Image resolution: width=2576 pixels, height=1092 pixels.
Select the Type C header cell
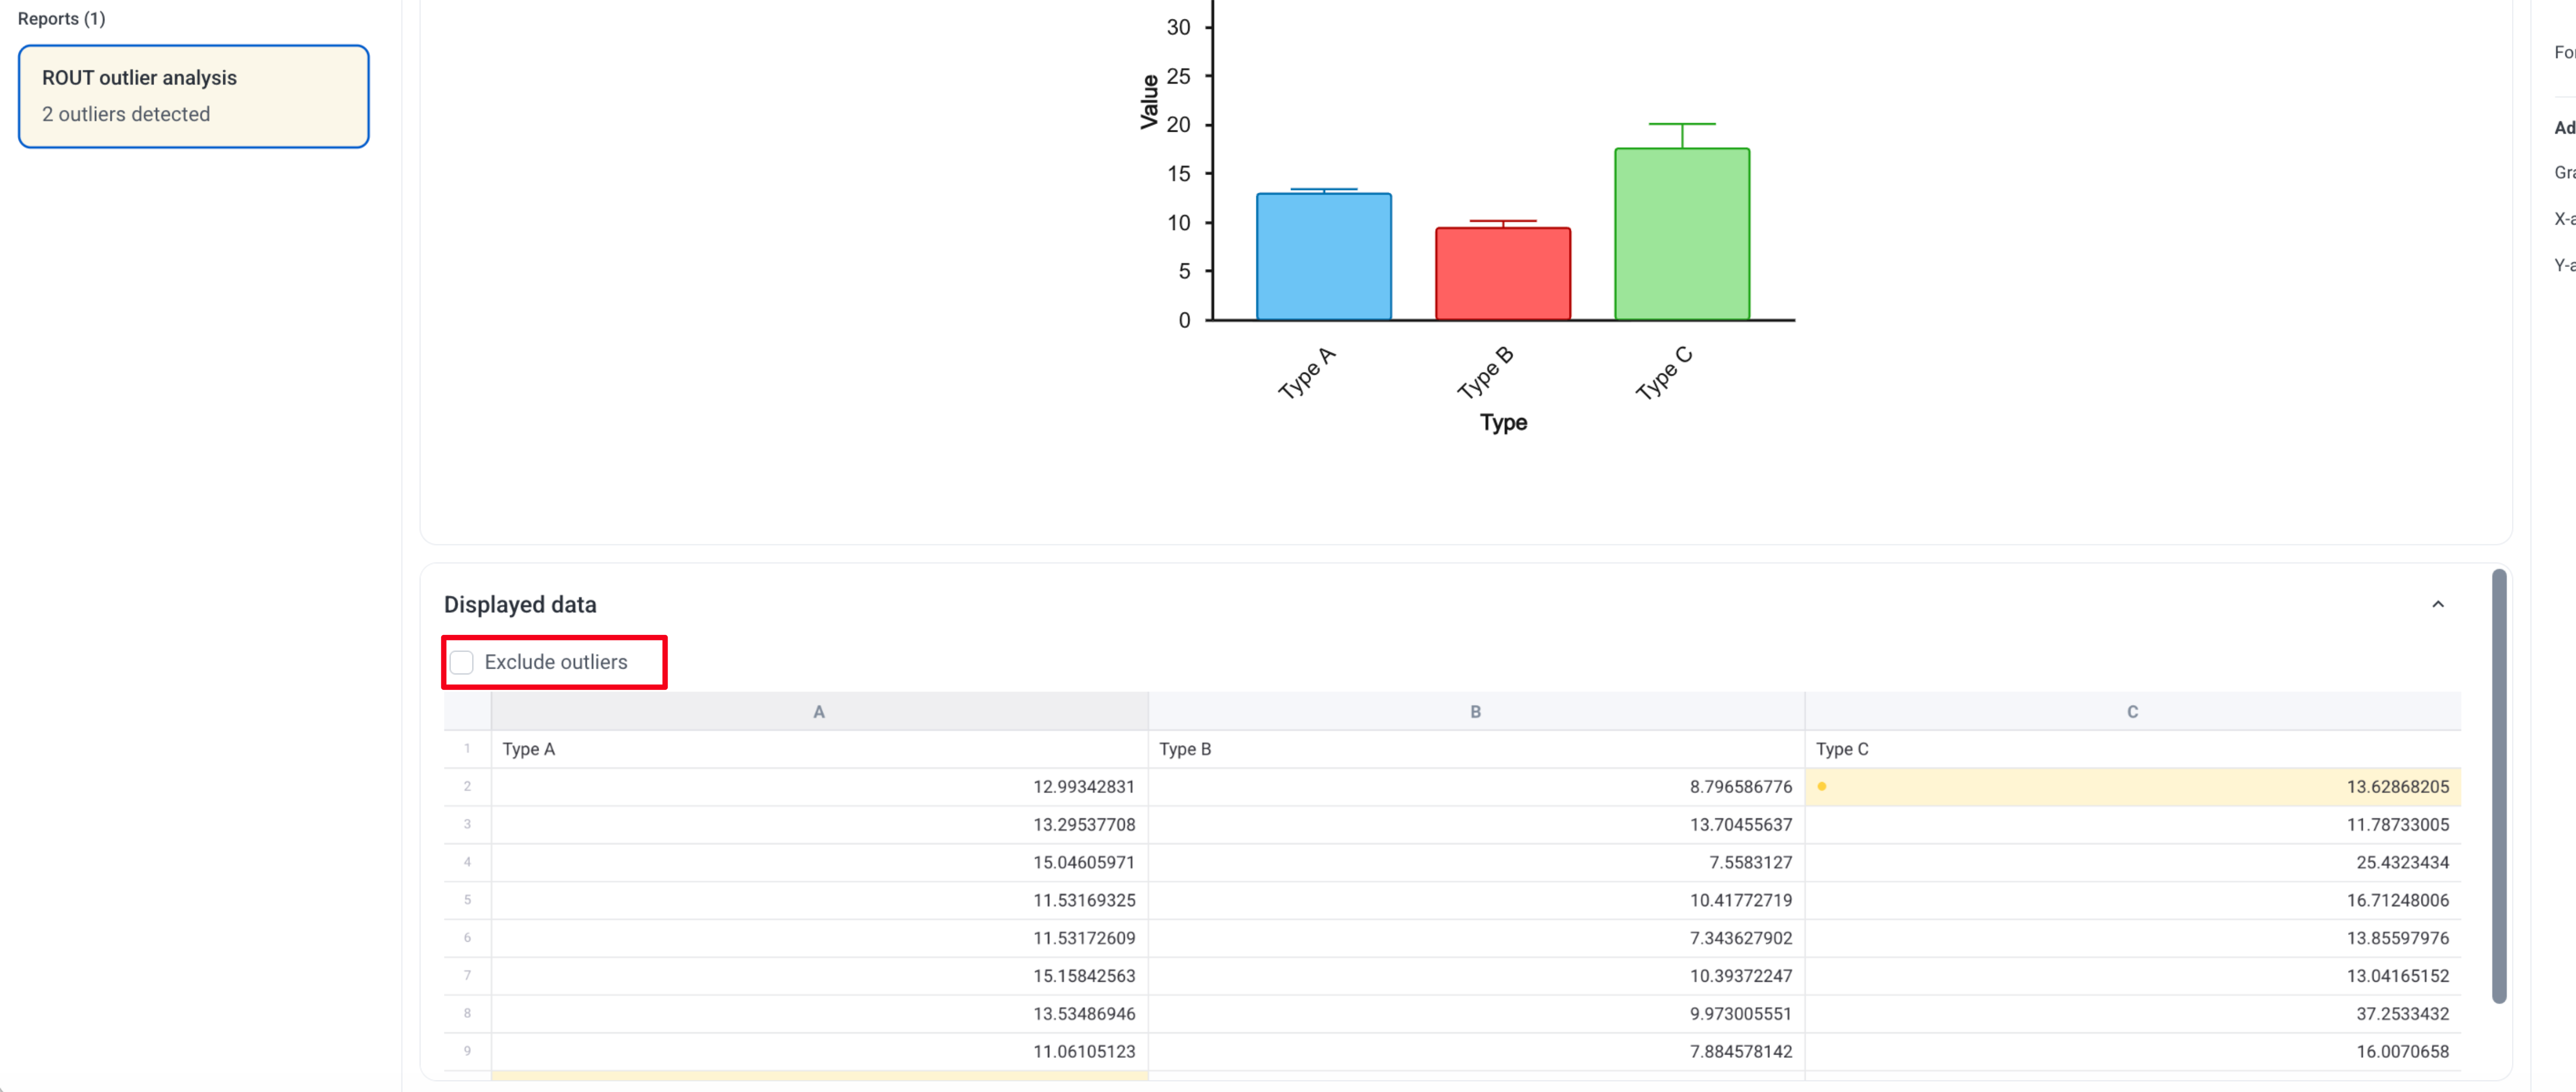click(2133, 749)
